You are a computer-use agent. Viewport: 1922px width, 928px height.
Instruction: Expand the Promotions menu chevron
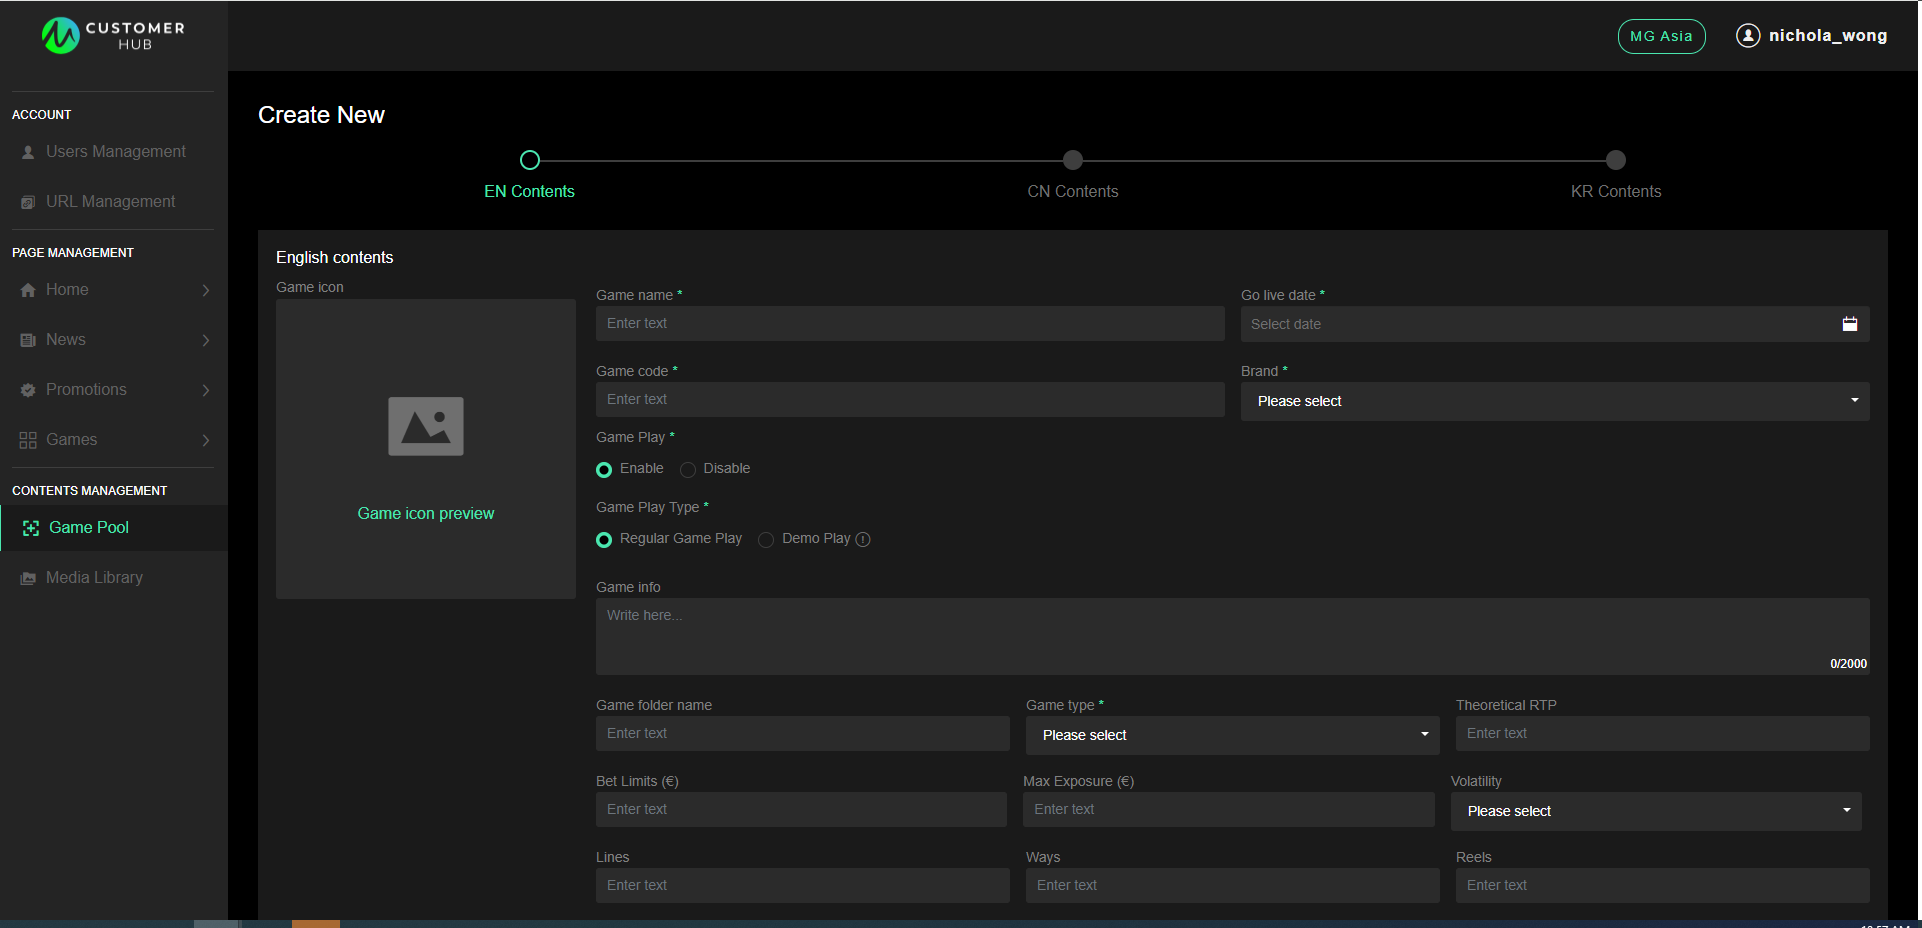click(206, 390)
